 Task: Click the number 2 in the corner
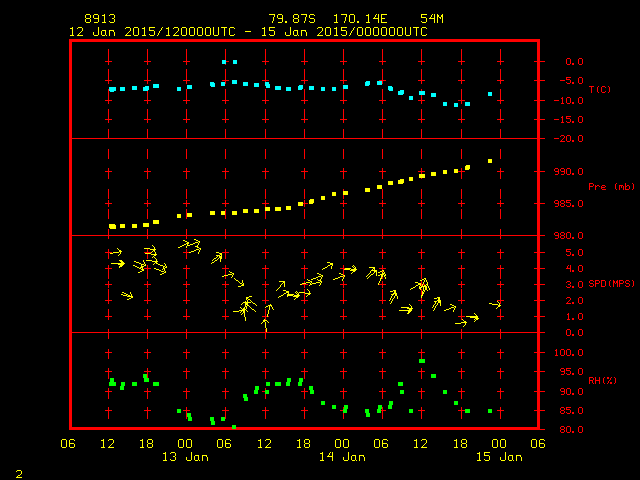point(19,474)
